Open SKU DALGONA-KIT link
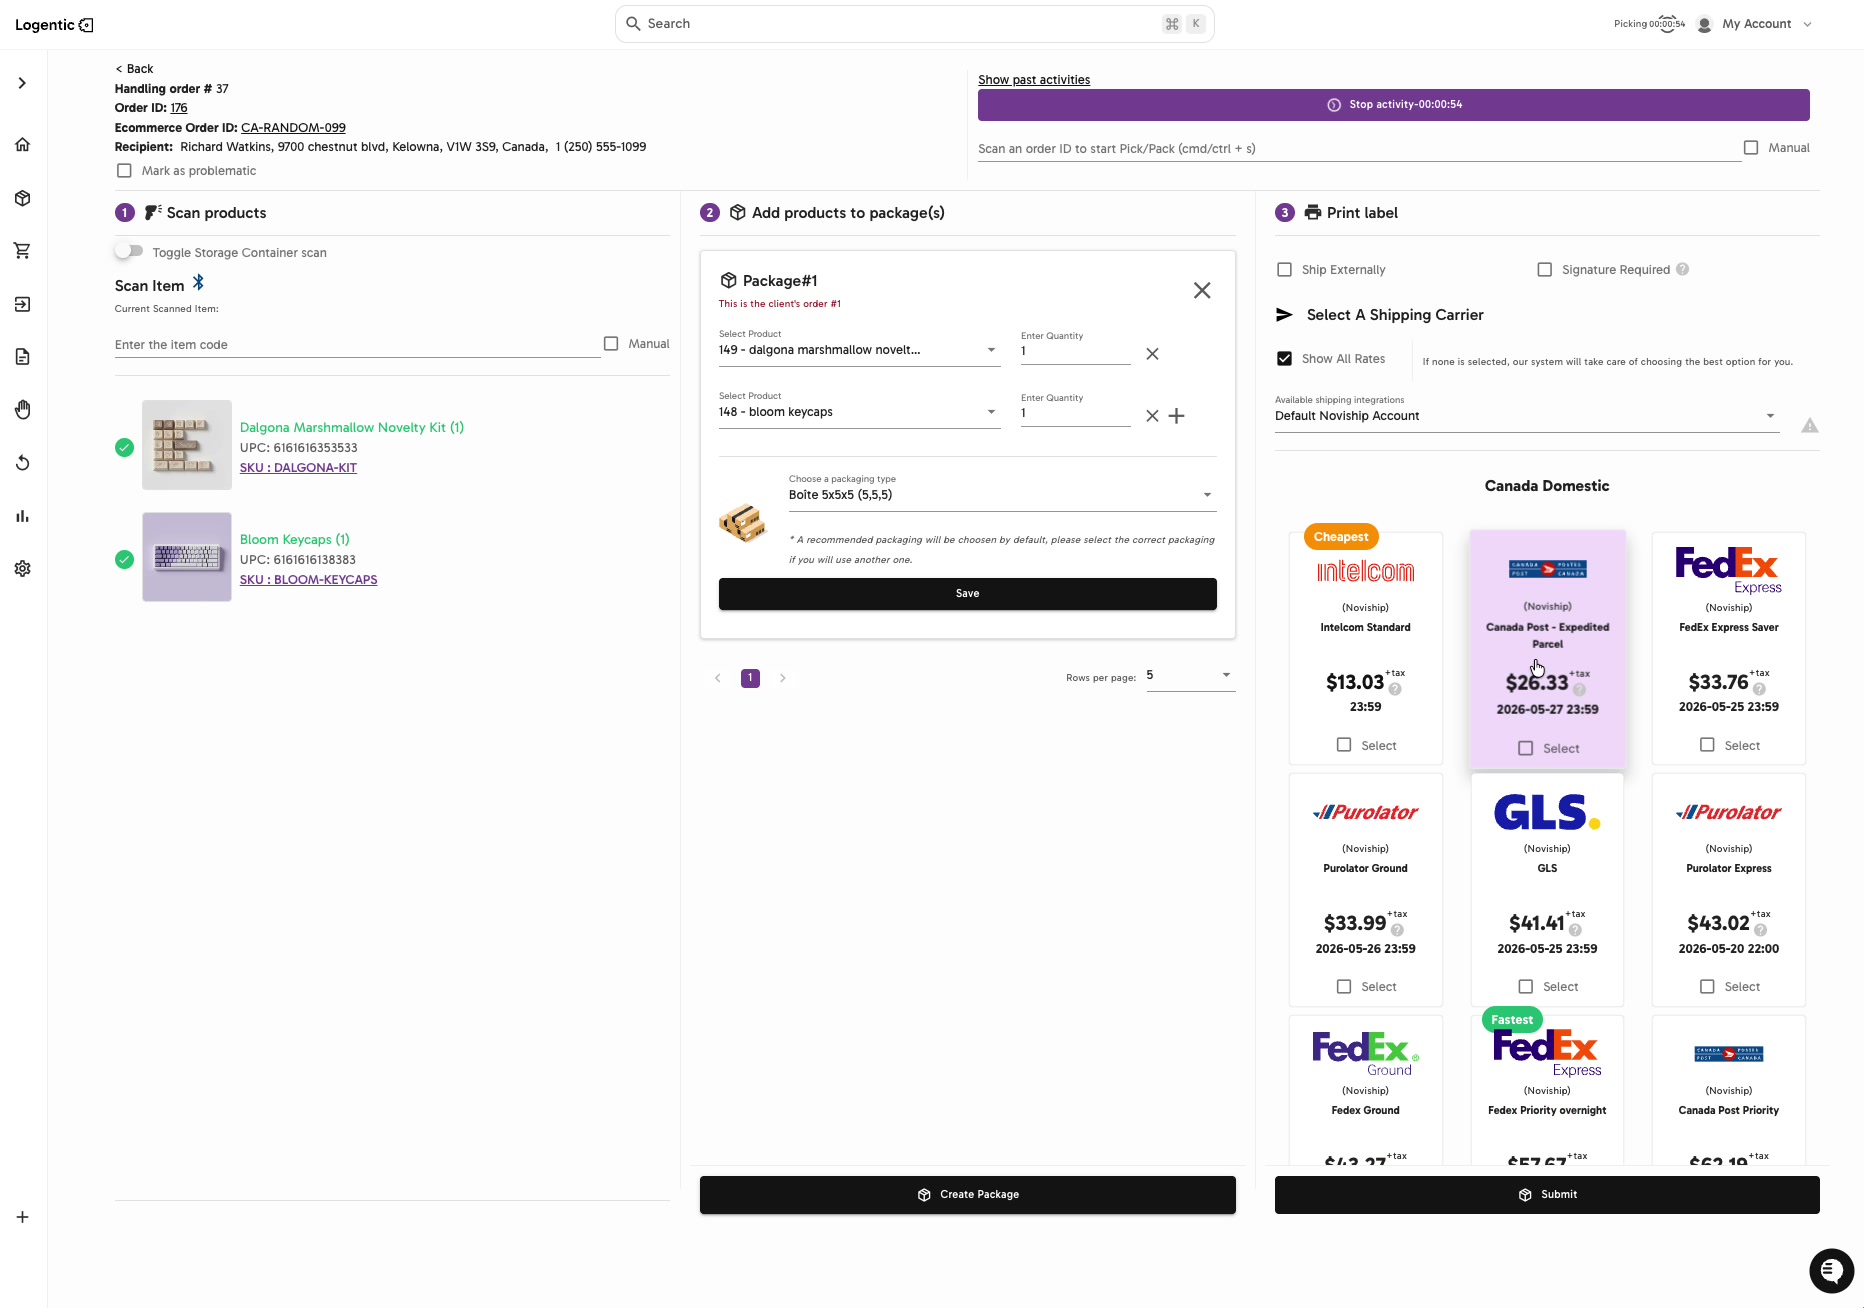The width and height of the screenshot is (1864, 1308). tap(298, 468)
